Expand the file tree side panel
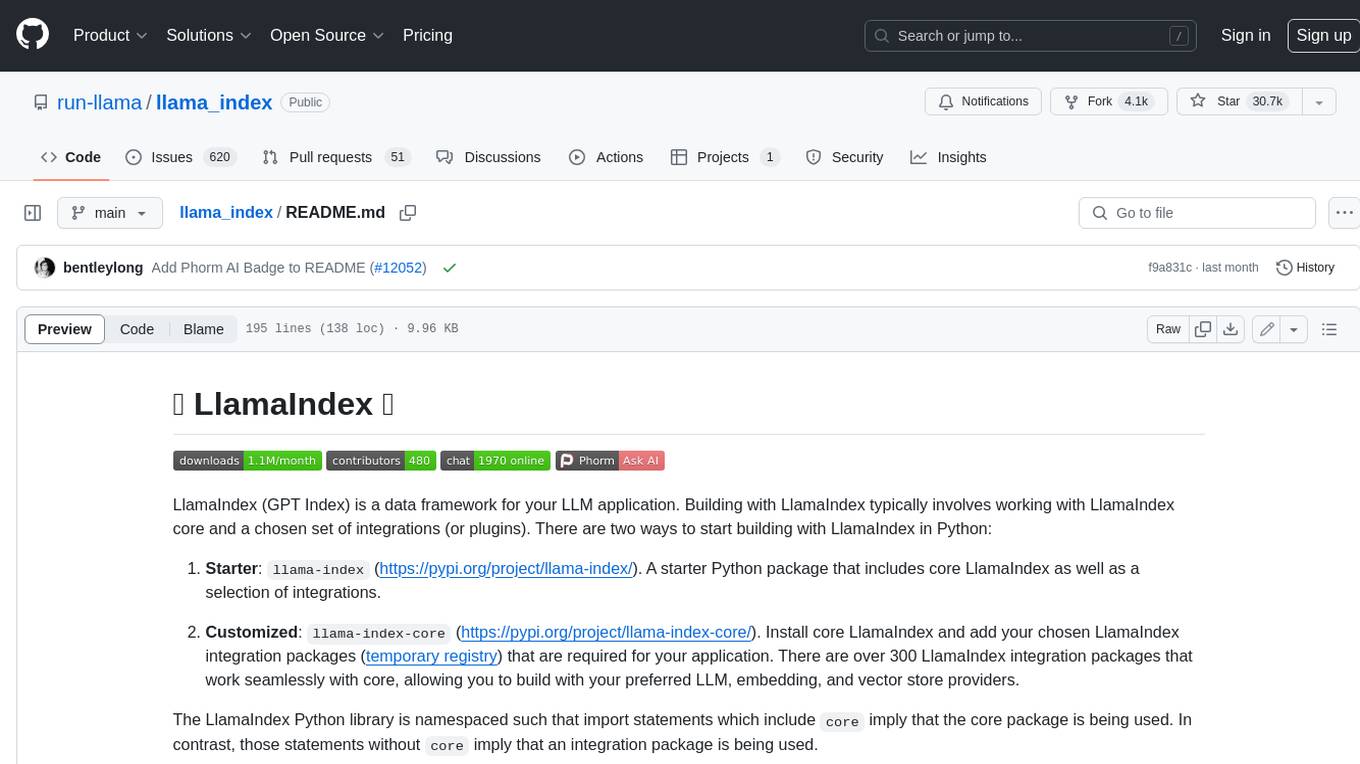Screen dimensions: 1360x764 pyautogui.click(x=32, y=213)
